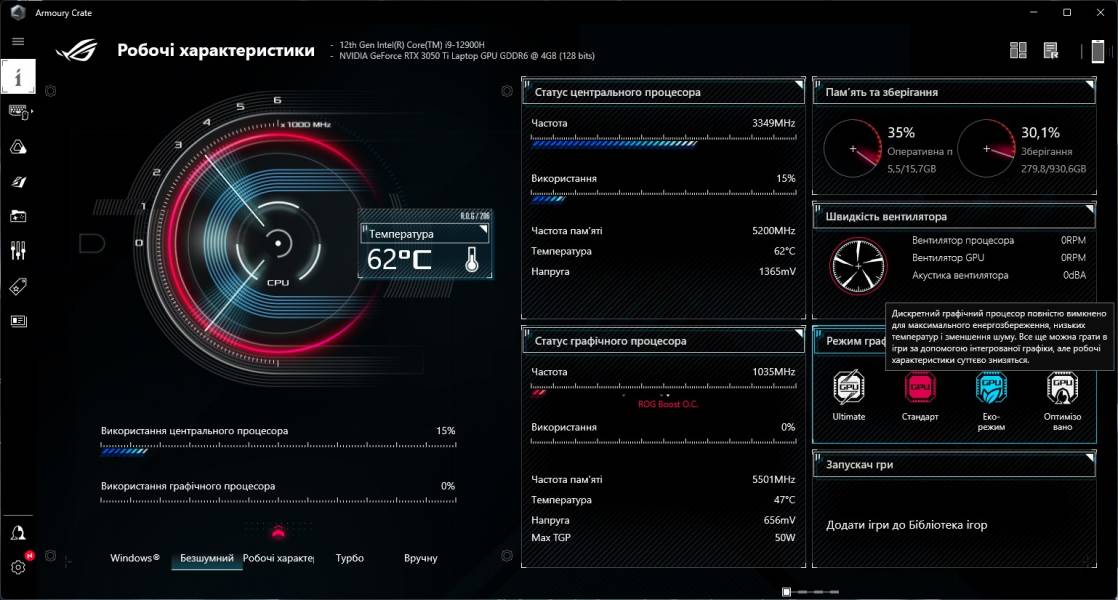Click CPU frequency value 3349MHz
This screenshot has width=1118, height=600.
(x=774, y=123)
